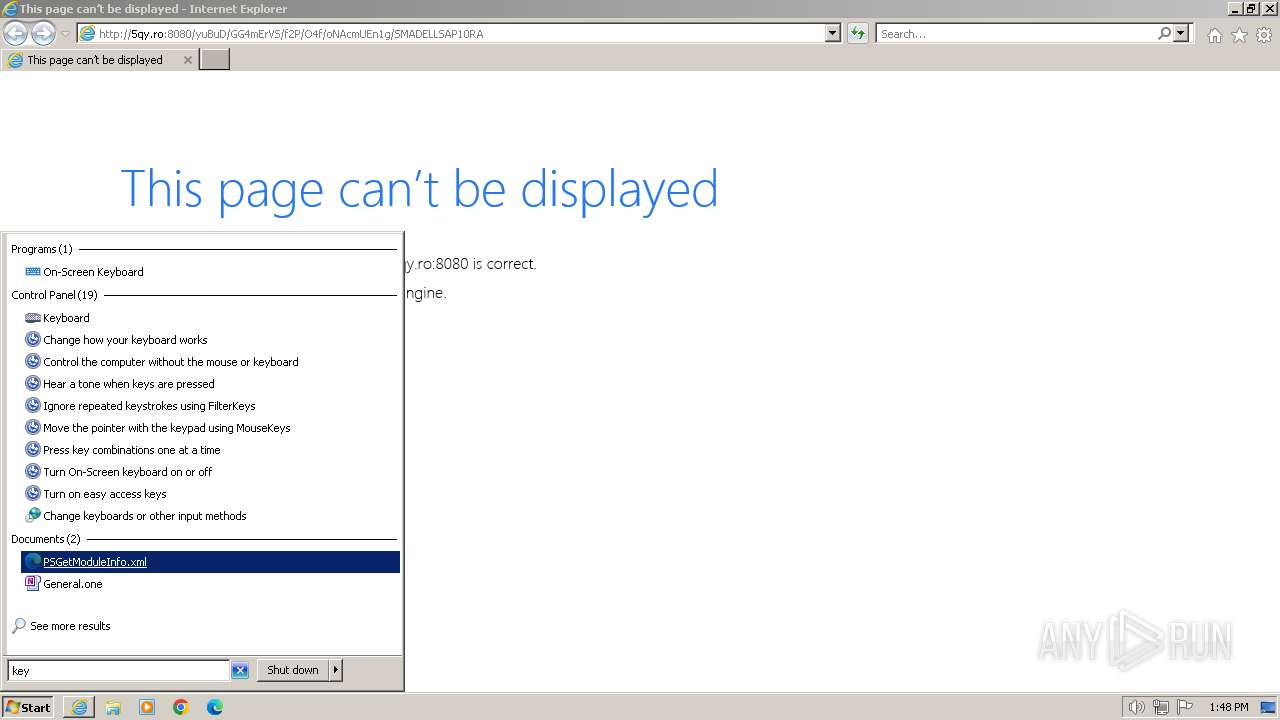Image resolution: width=1280 pixels, height=720 pixels.
Task: Click the Shut down button
Action: pyautogui.click(x=293, y=670)
